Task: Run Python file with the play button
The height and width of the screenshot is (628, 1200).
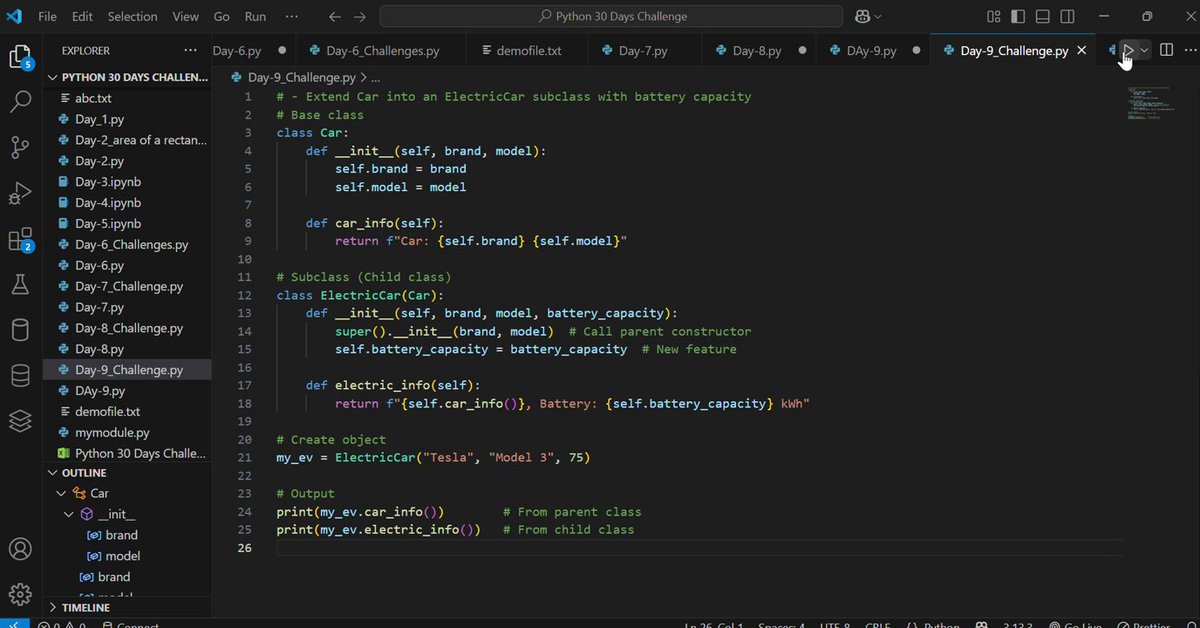Action: (x=1128, y=51)
